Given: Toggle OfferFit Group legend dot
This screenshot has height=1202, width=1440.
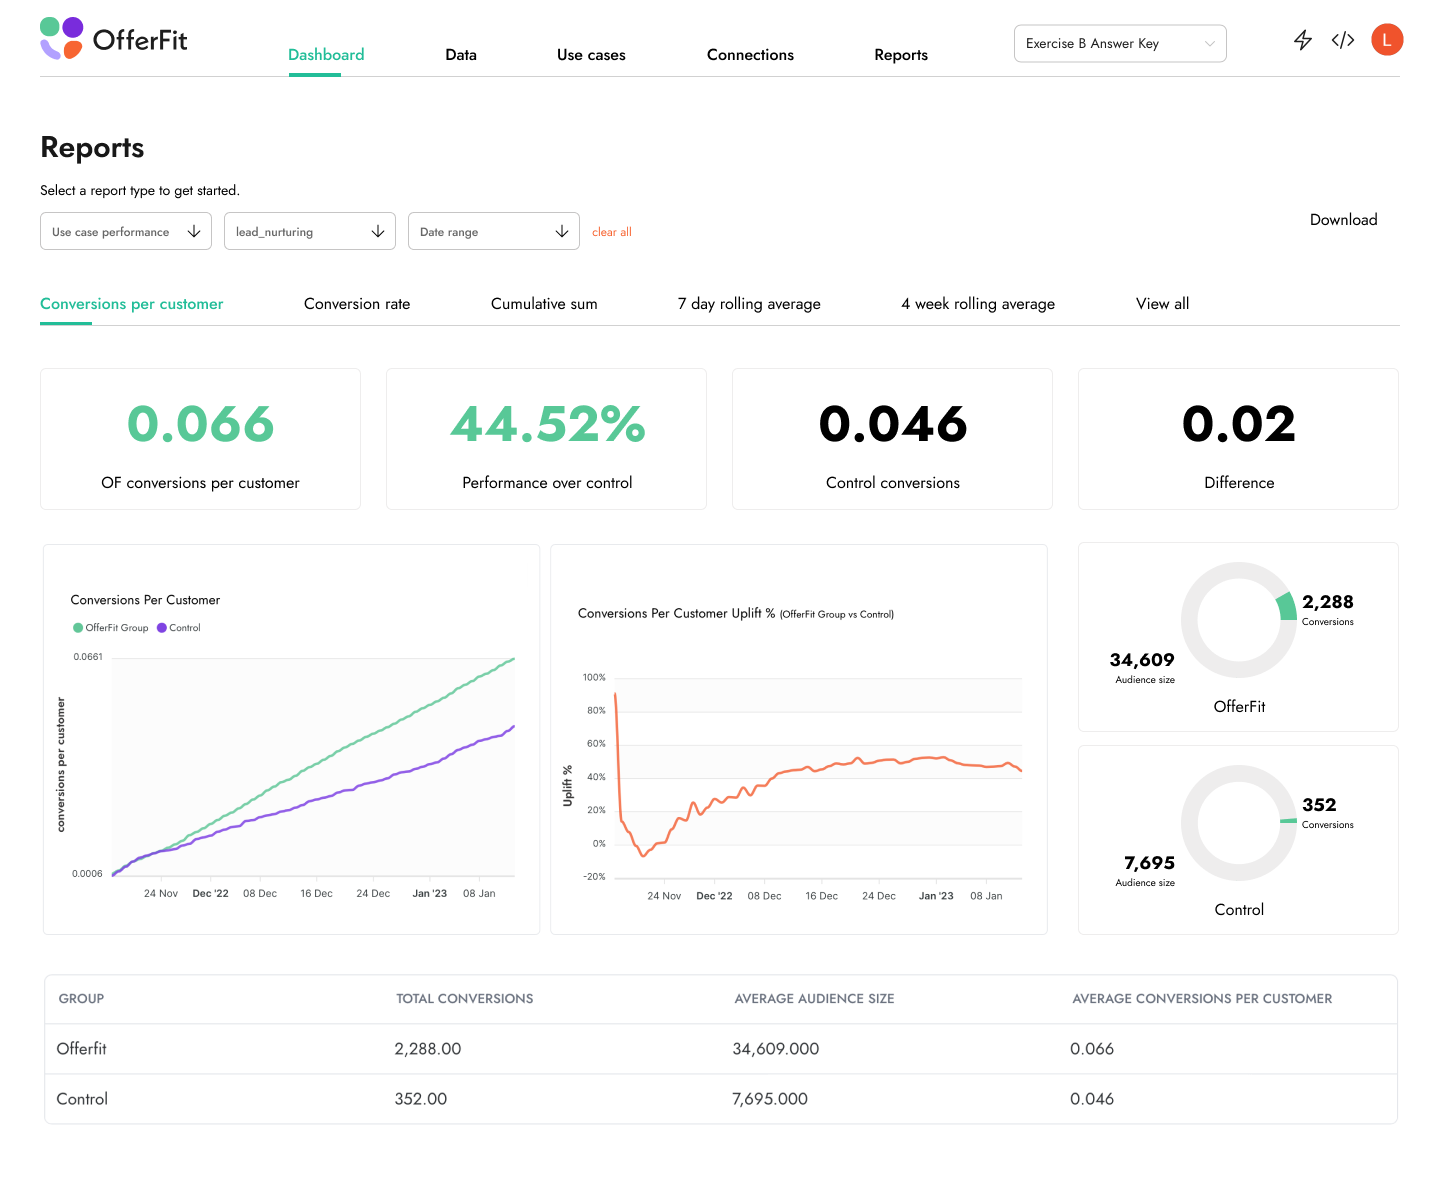Looking at the screenshot, I should tap(78, 628).
